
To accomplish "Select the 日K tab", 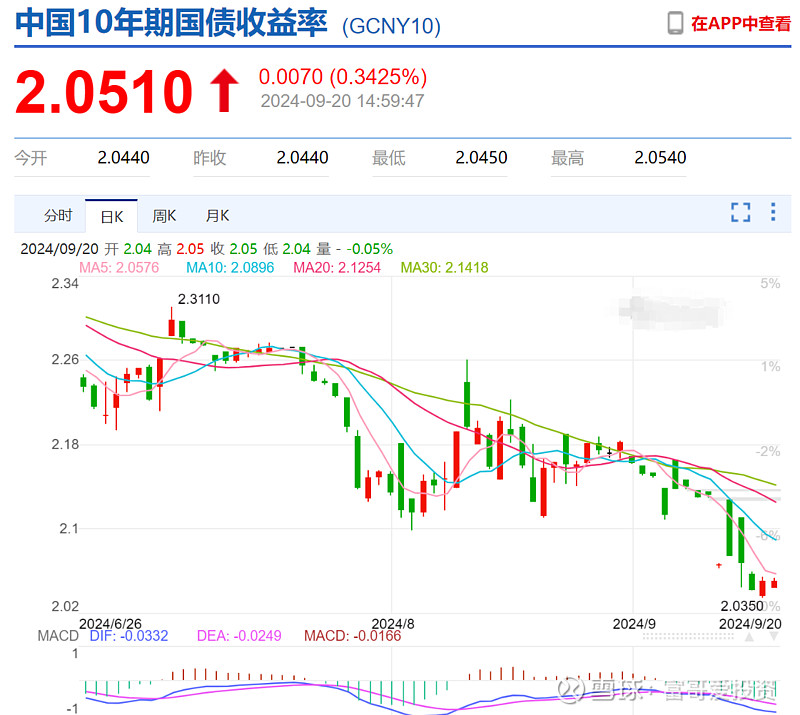I will point(112,217).
